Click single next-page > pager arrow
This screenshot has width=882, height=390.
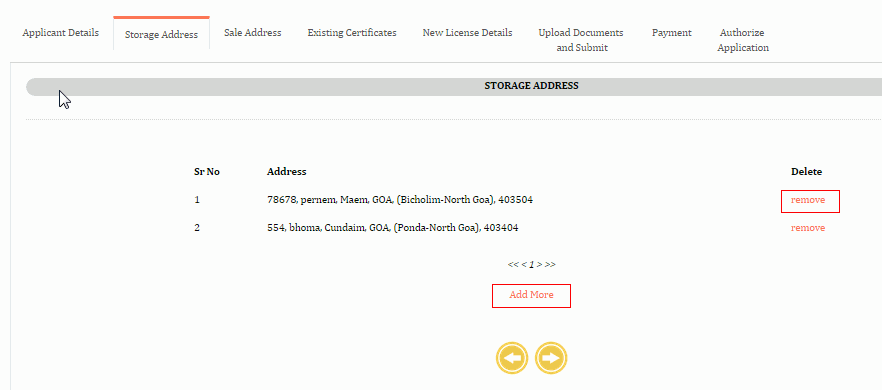coord(539,264)
